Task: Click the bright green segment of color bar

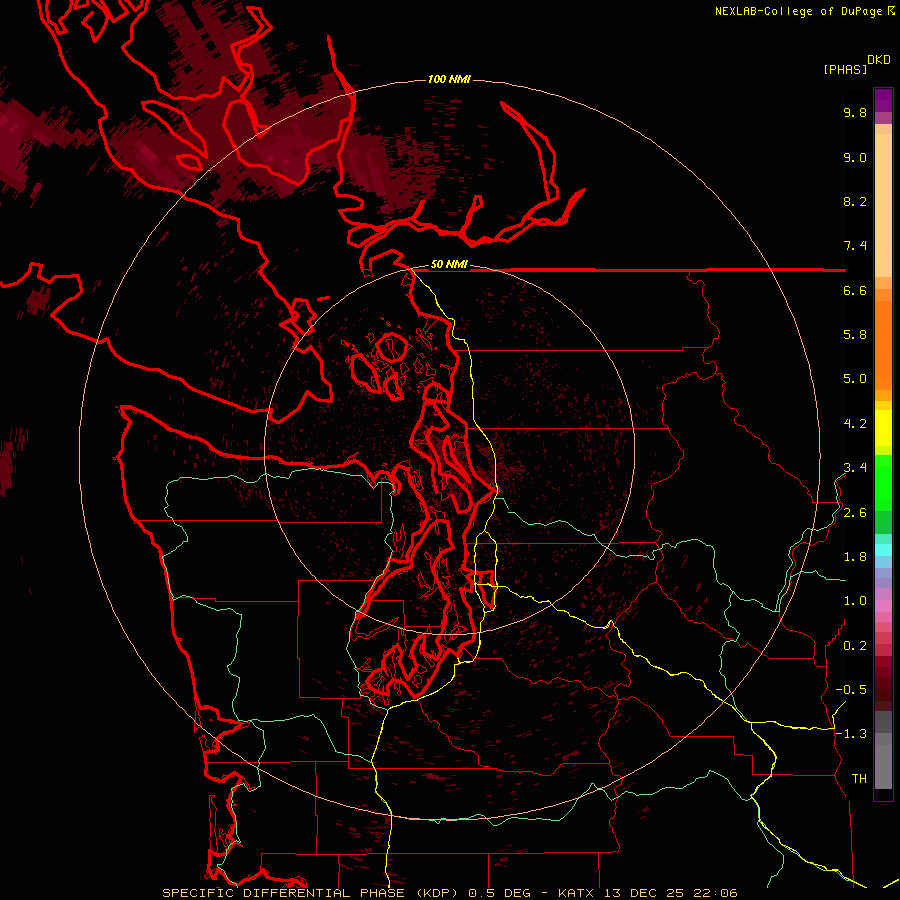Action: 883,482
